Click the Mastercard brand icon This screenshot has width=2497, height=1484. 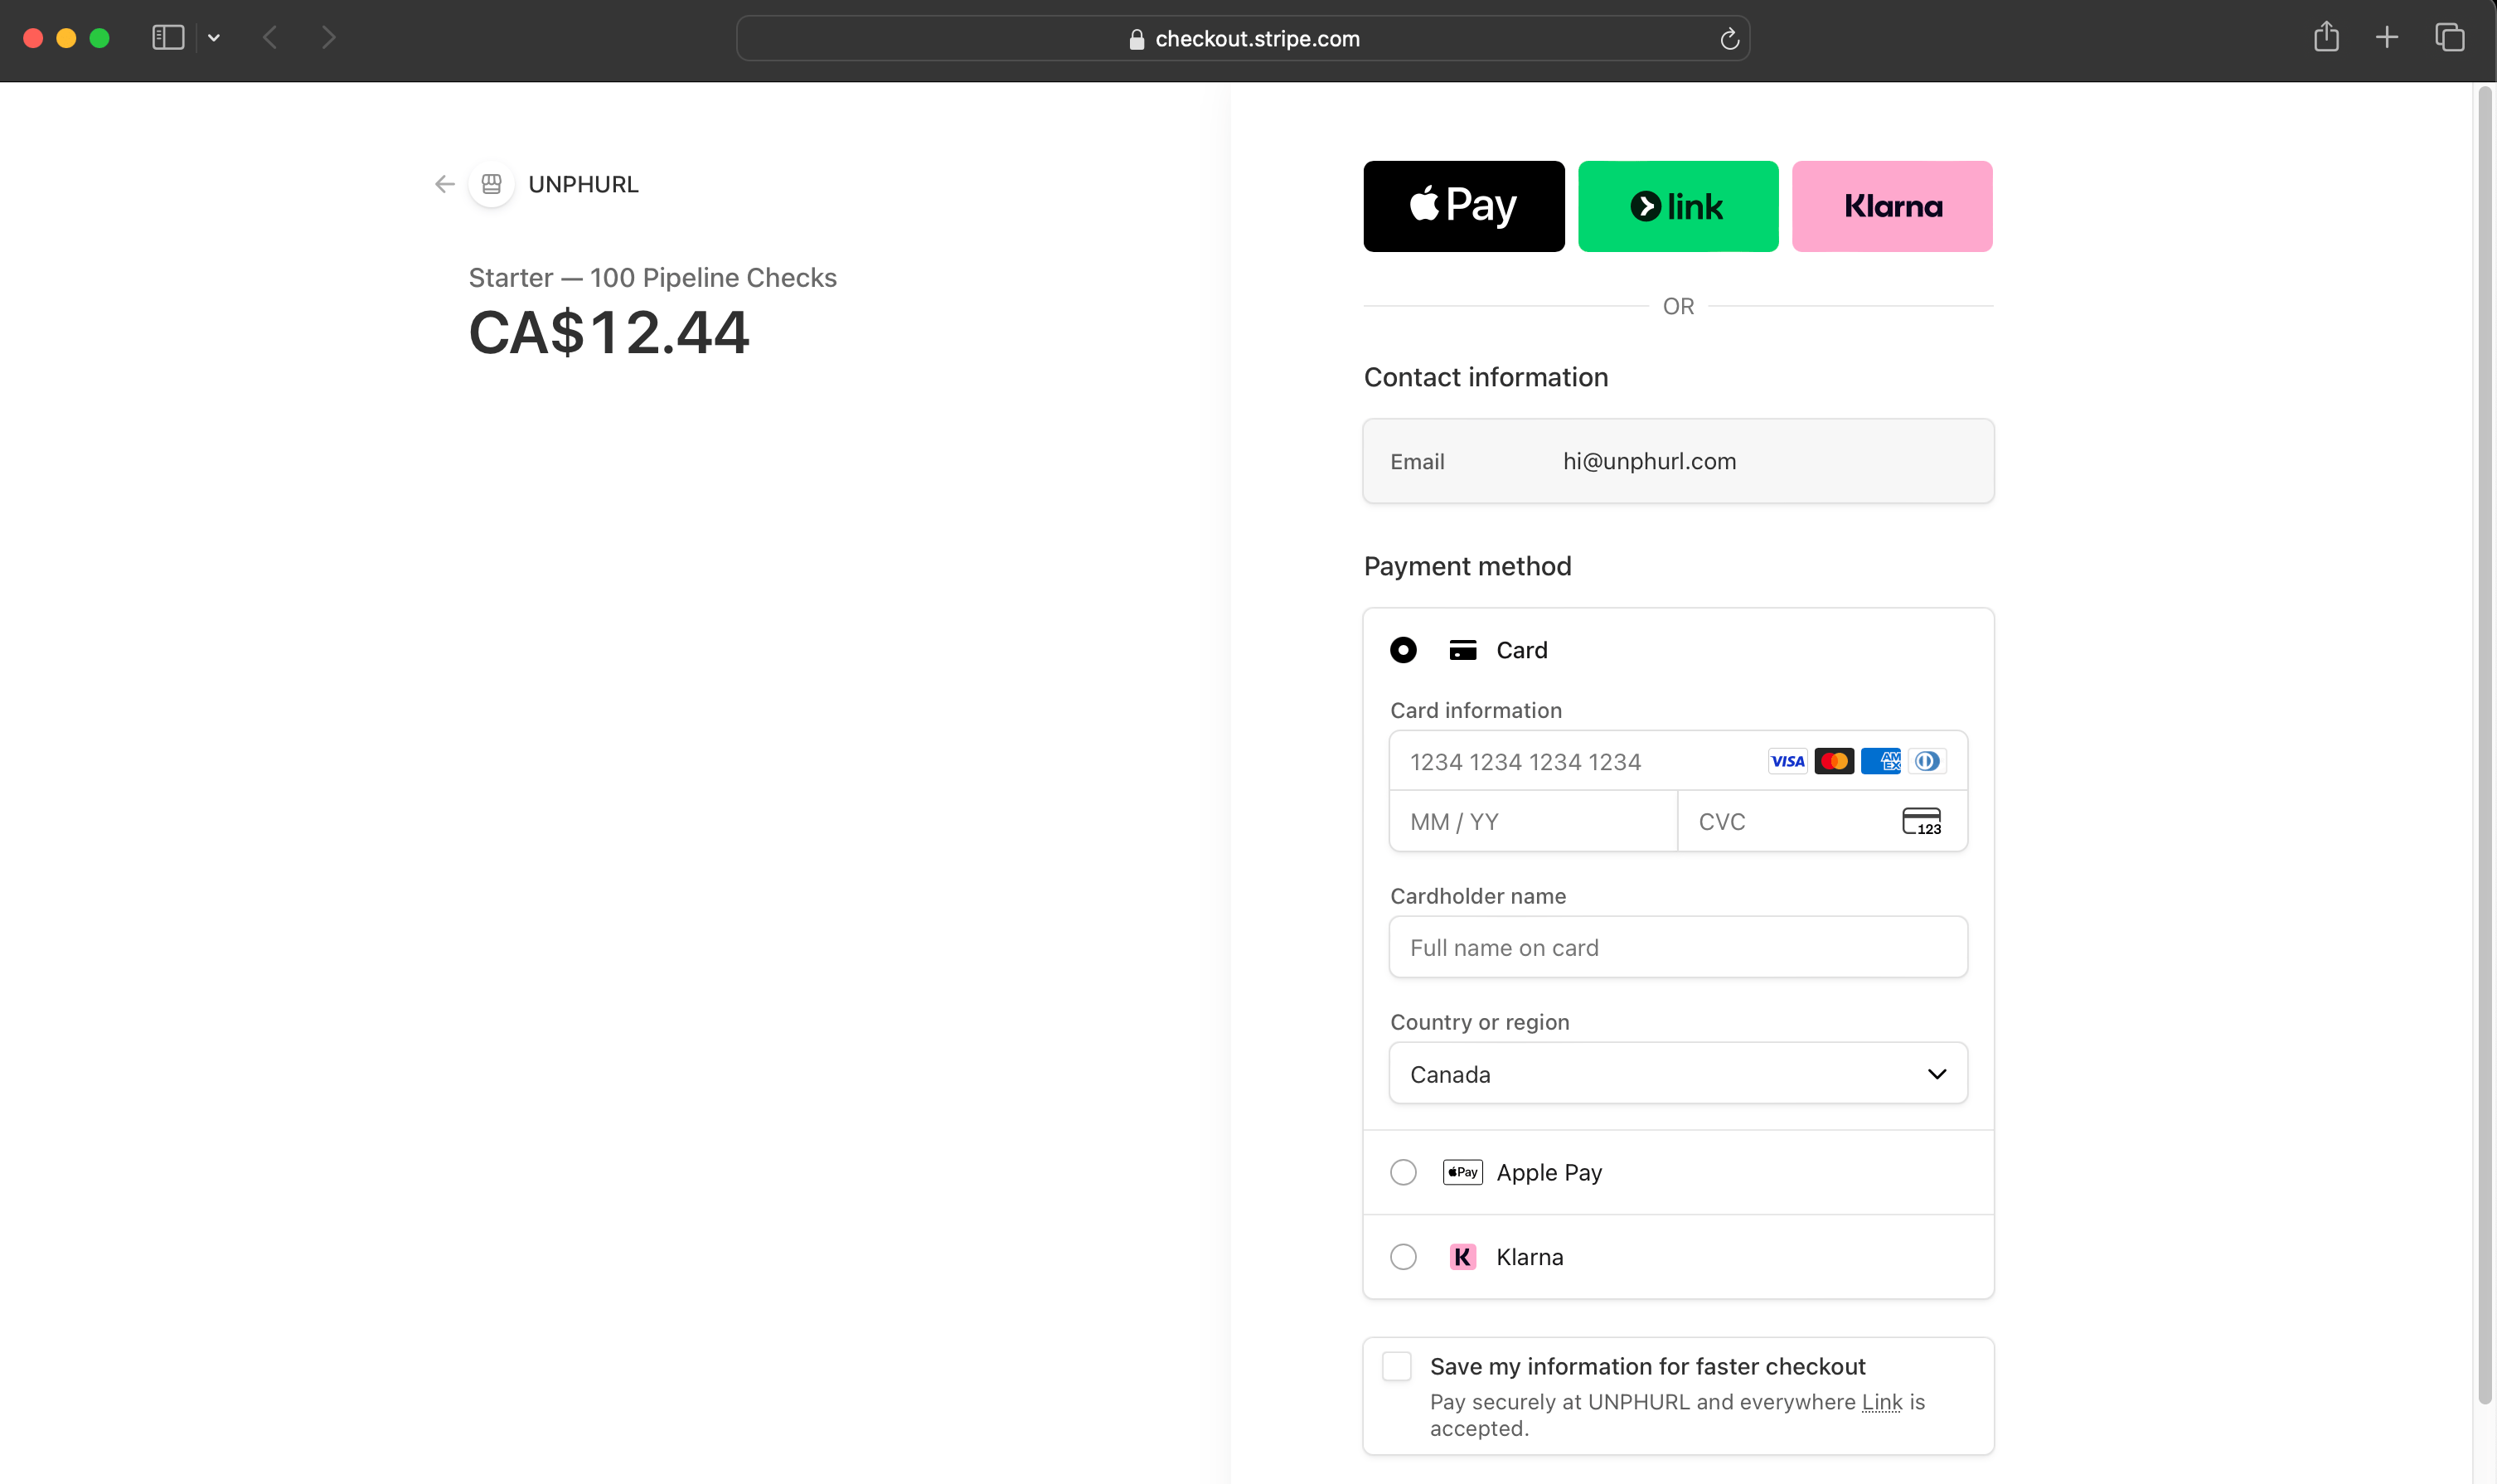pos(1834,761)
